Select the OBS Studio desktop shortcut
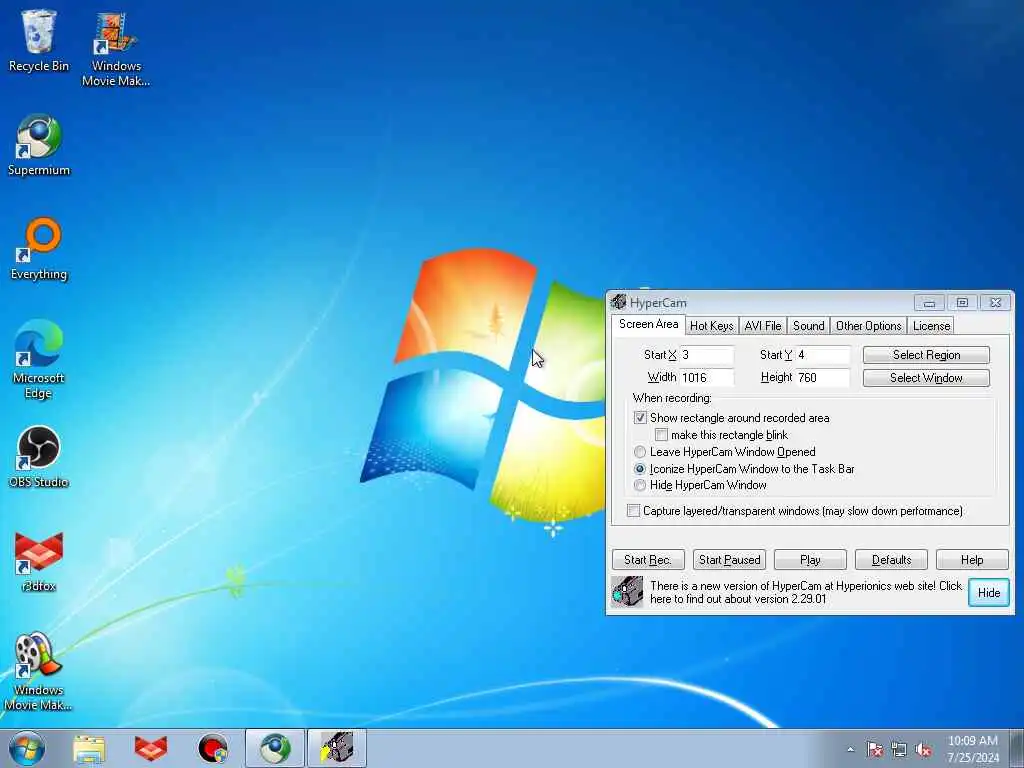Screen dimensions: 1024x768 (39, 456)
